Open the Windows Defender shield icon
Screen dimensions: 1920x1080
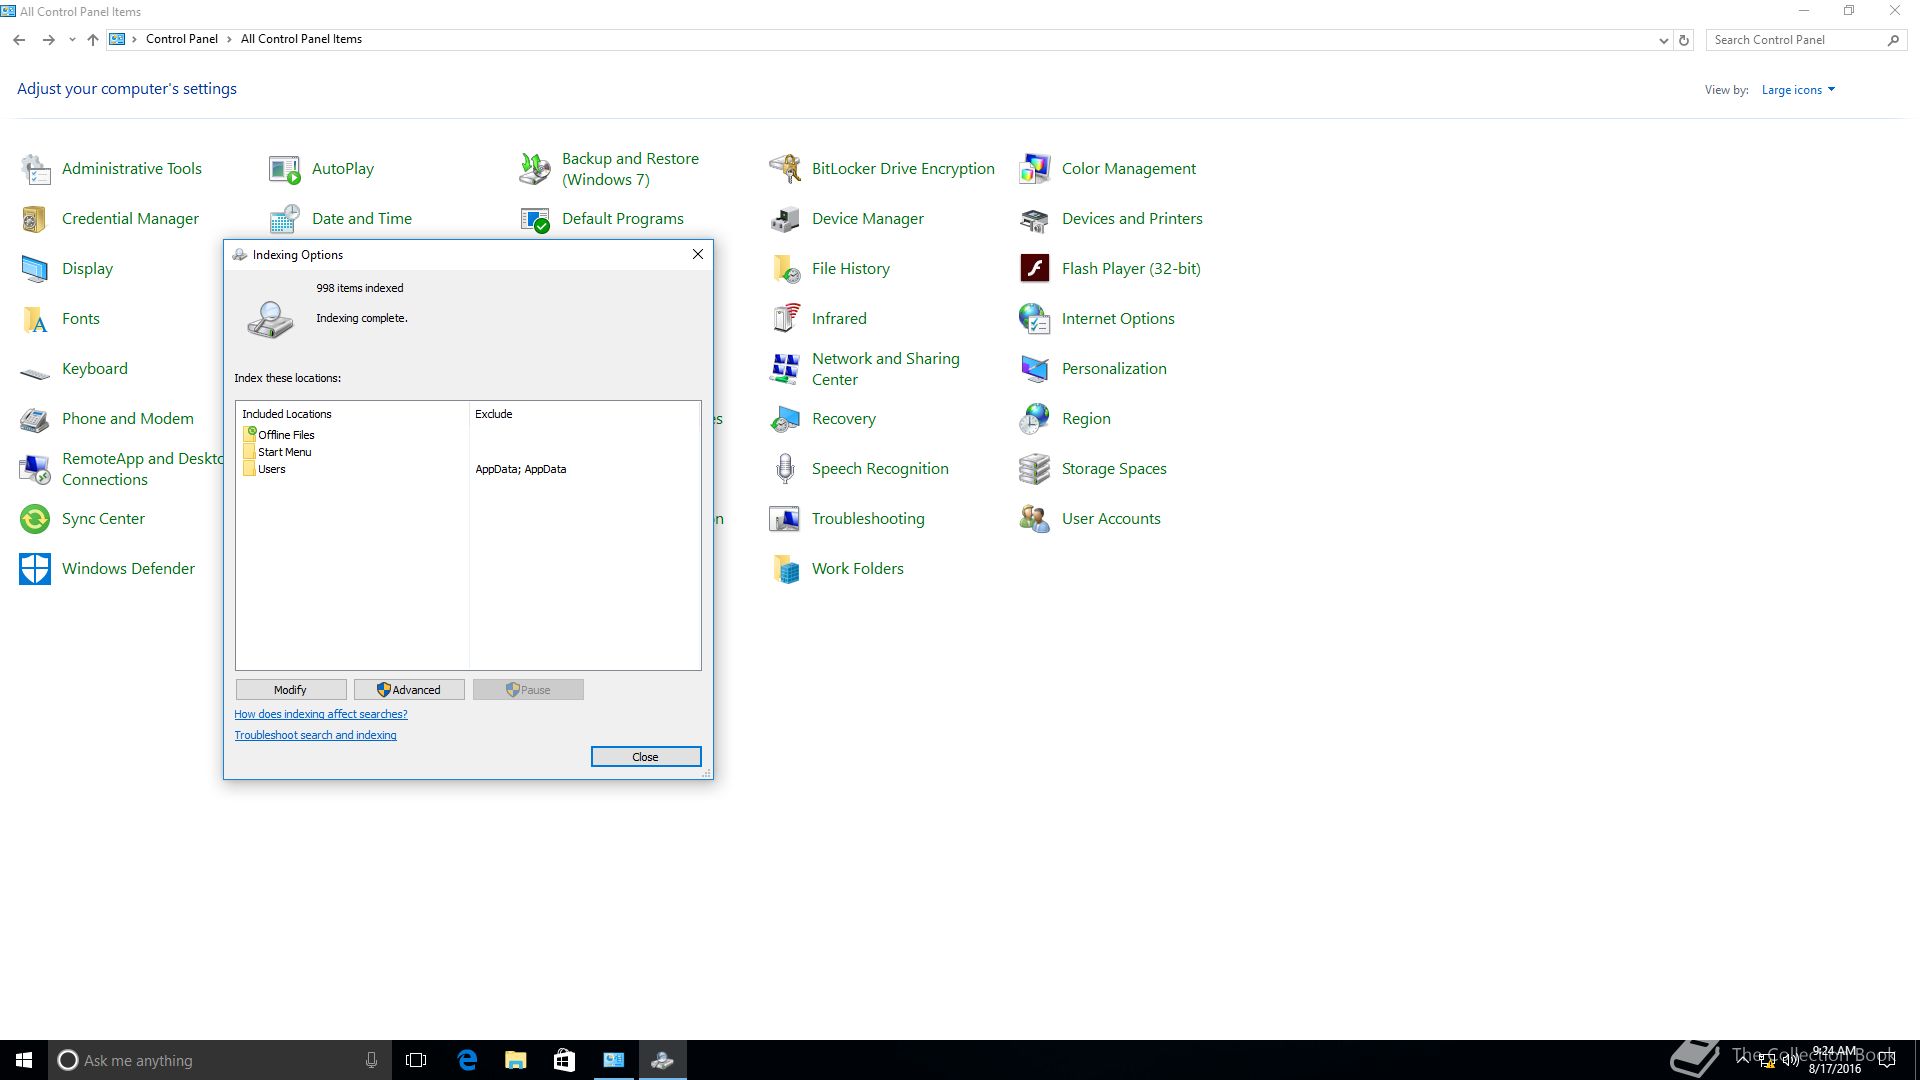(x=35, y=568)
